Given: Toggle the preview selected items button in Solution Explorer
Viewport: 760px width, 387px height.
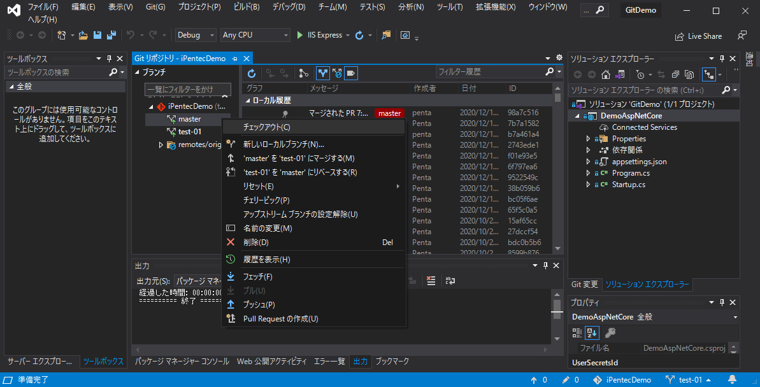Looking at the screenshot, I should coord(709,75).
